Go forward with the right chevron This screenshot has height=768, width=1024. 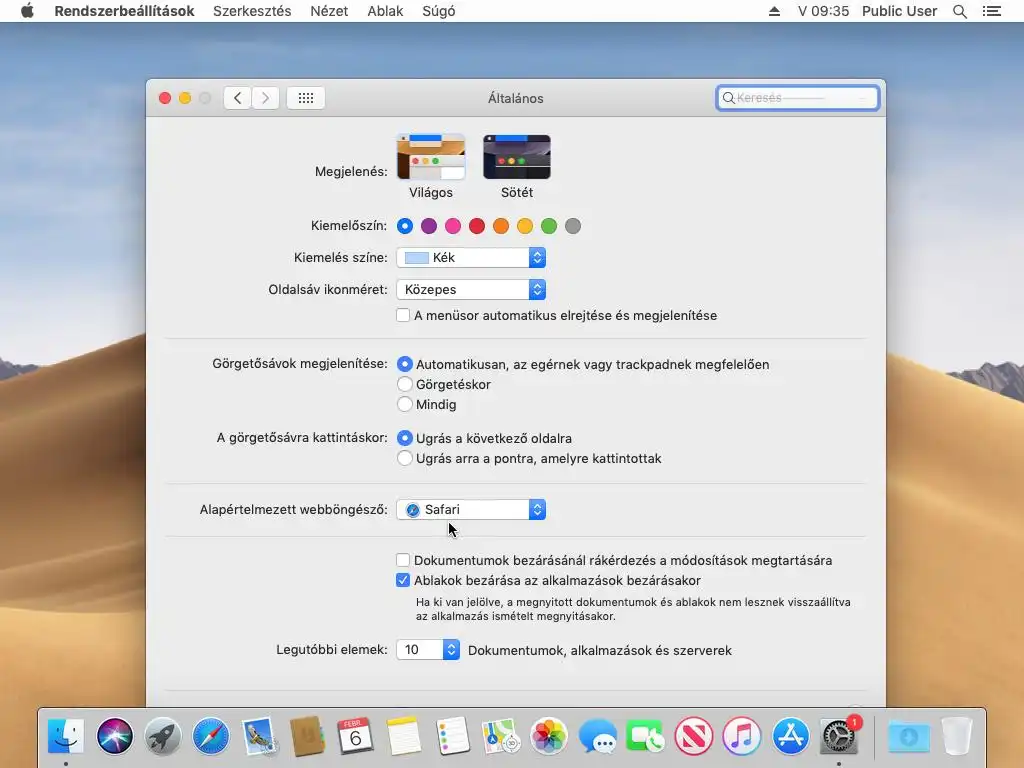point(266,98)
